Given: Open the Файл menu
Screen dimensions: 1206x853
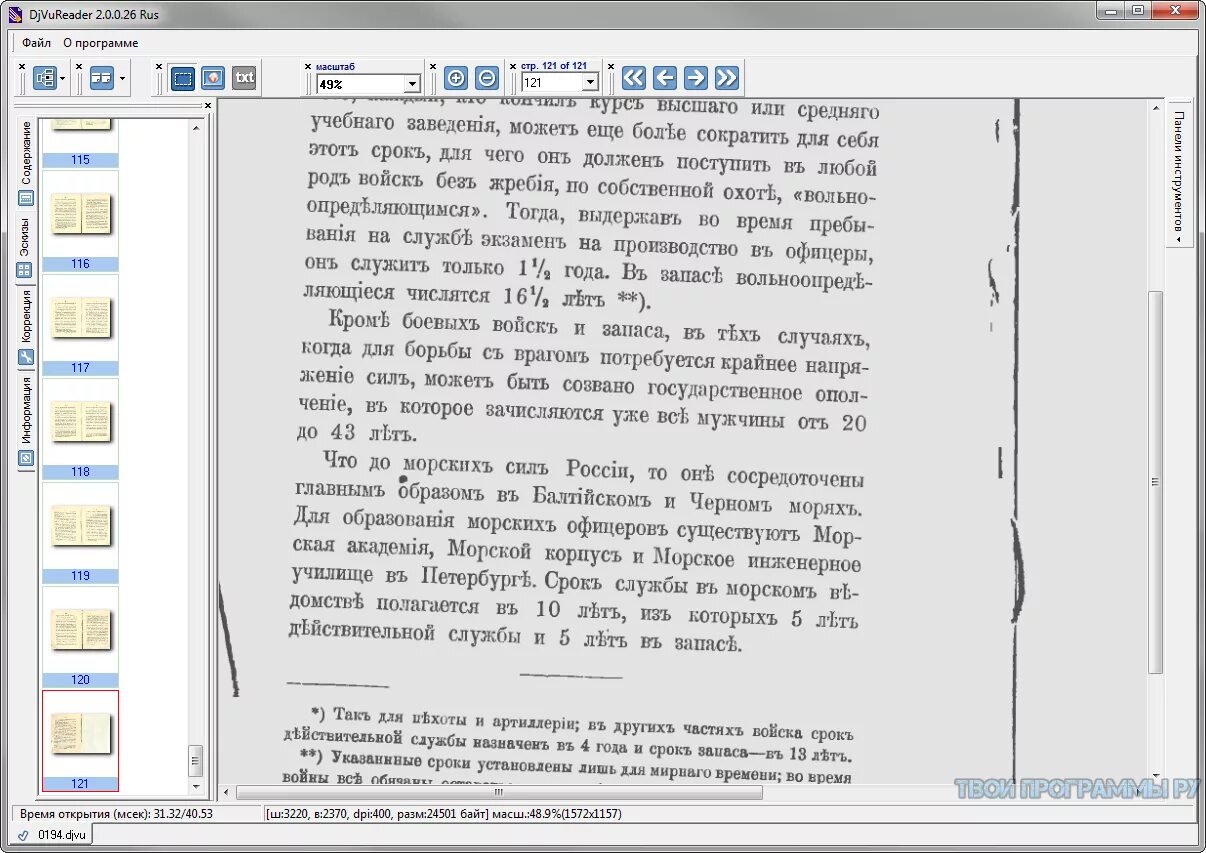Looking at the screenshot, I should (37, 43).
